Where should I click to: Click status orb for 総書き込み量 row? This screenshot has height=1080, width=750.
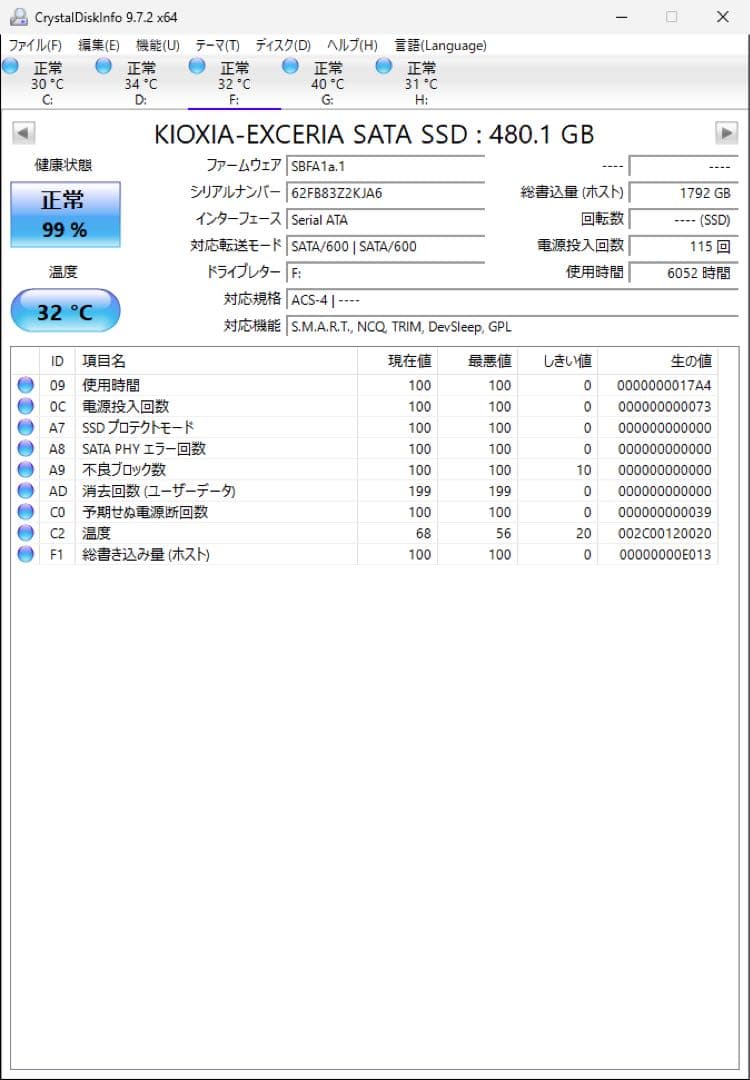pyautogui.click(x=25, y=554)
